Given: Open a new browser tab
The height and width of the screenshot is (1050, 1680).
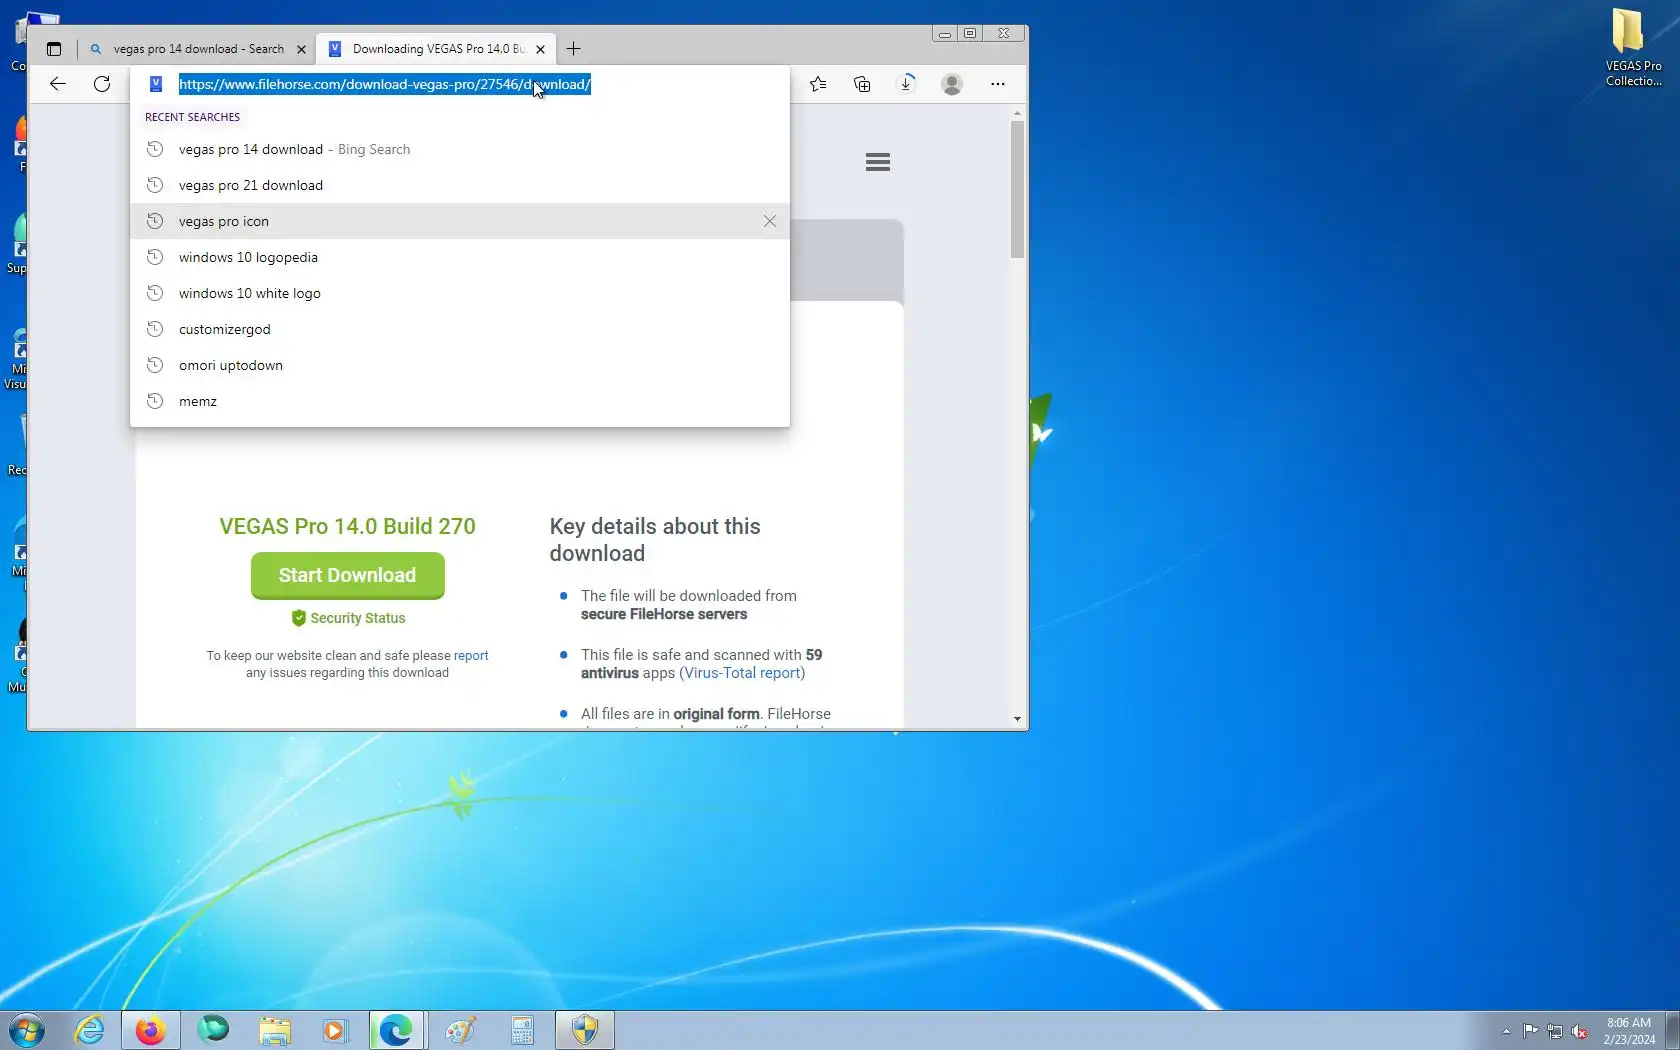Looking at the screenshot, I should click(573, 49).
